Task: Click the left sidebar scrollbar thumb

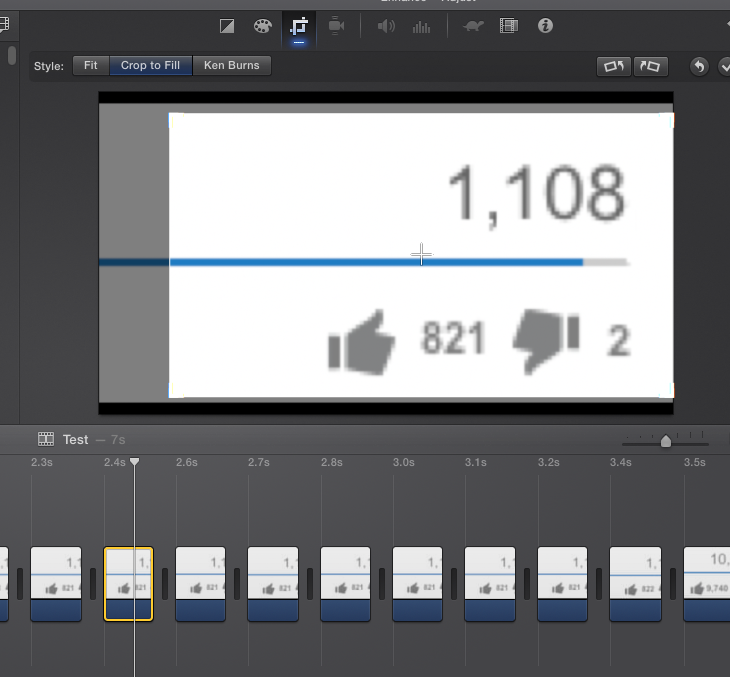Action: click(12, 55)
